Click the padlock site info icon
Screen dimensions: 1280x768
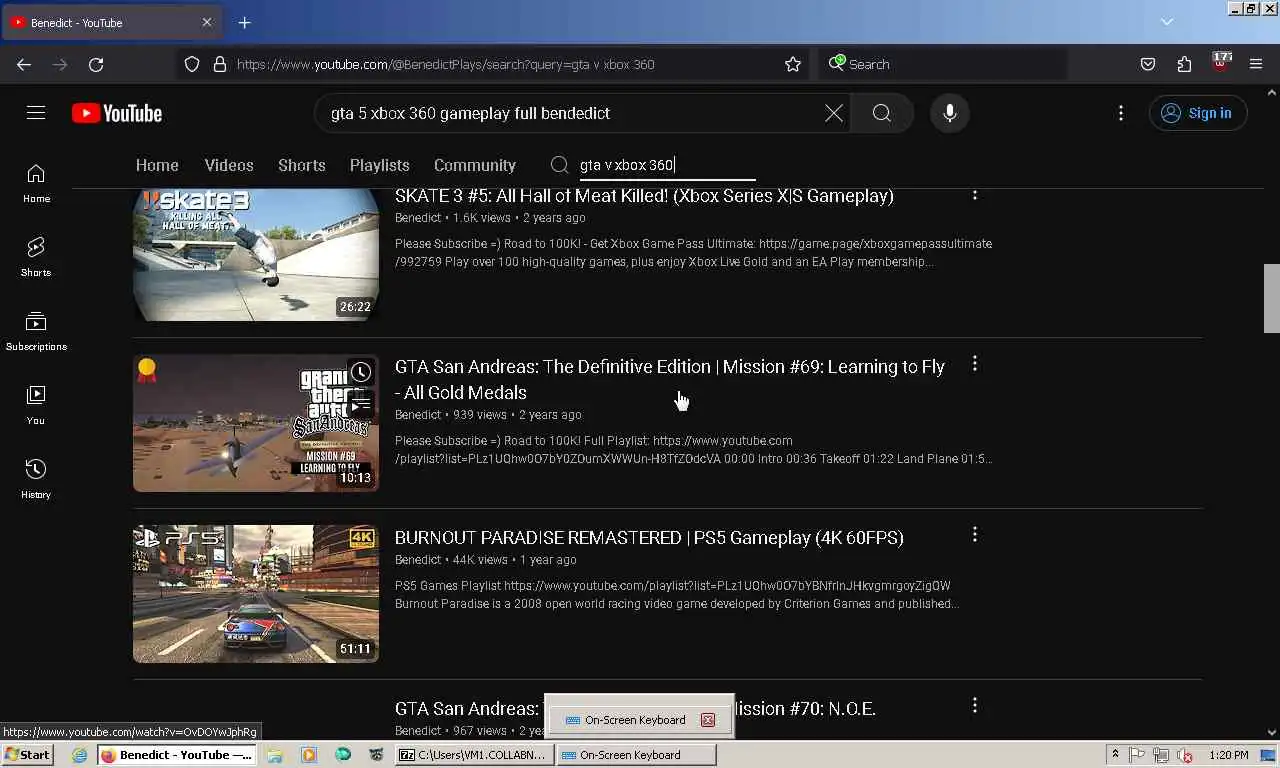[220, 64]
